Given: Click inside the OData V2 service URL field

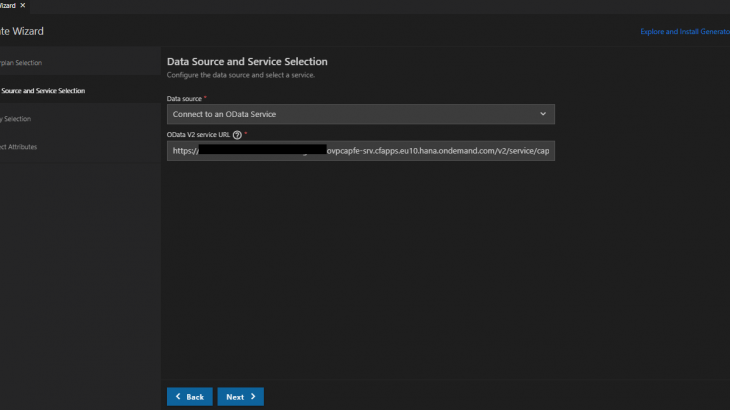Looking at the screenshot, I should pyautogui.click(x=360, y=151).
